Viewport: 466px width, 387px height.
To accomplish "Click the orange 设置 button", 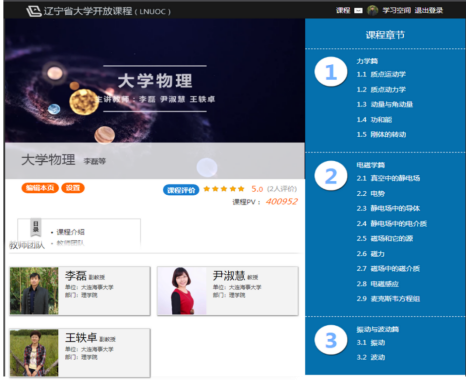I will (x=73, y=188).
